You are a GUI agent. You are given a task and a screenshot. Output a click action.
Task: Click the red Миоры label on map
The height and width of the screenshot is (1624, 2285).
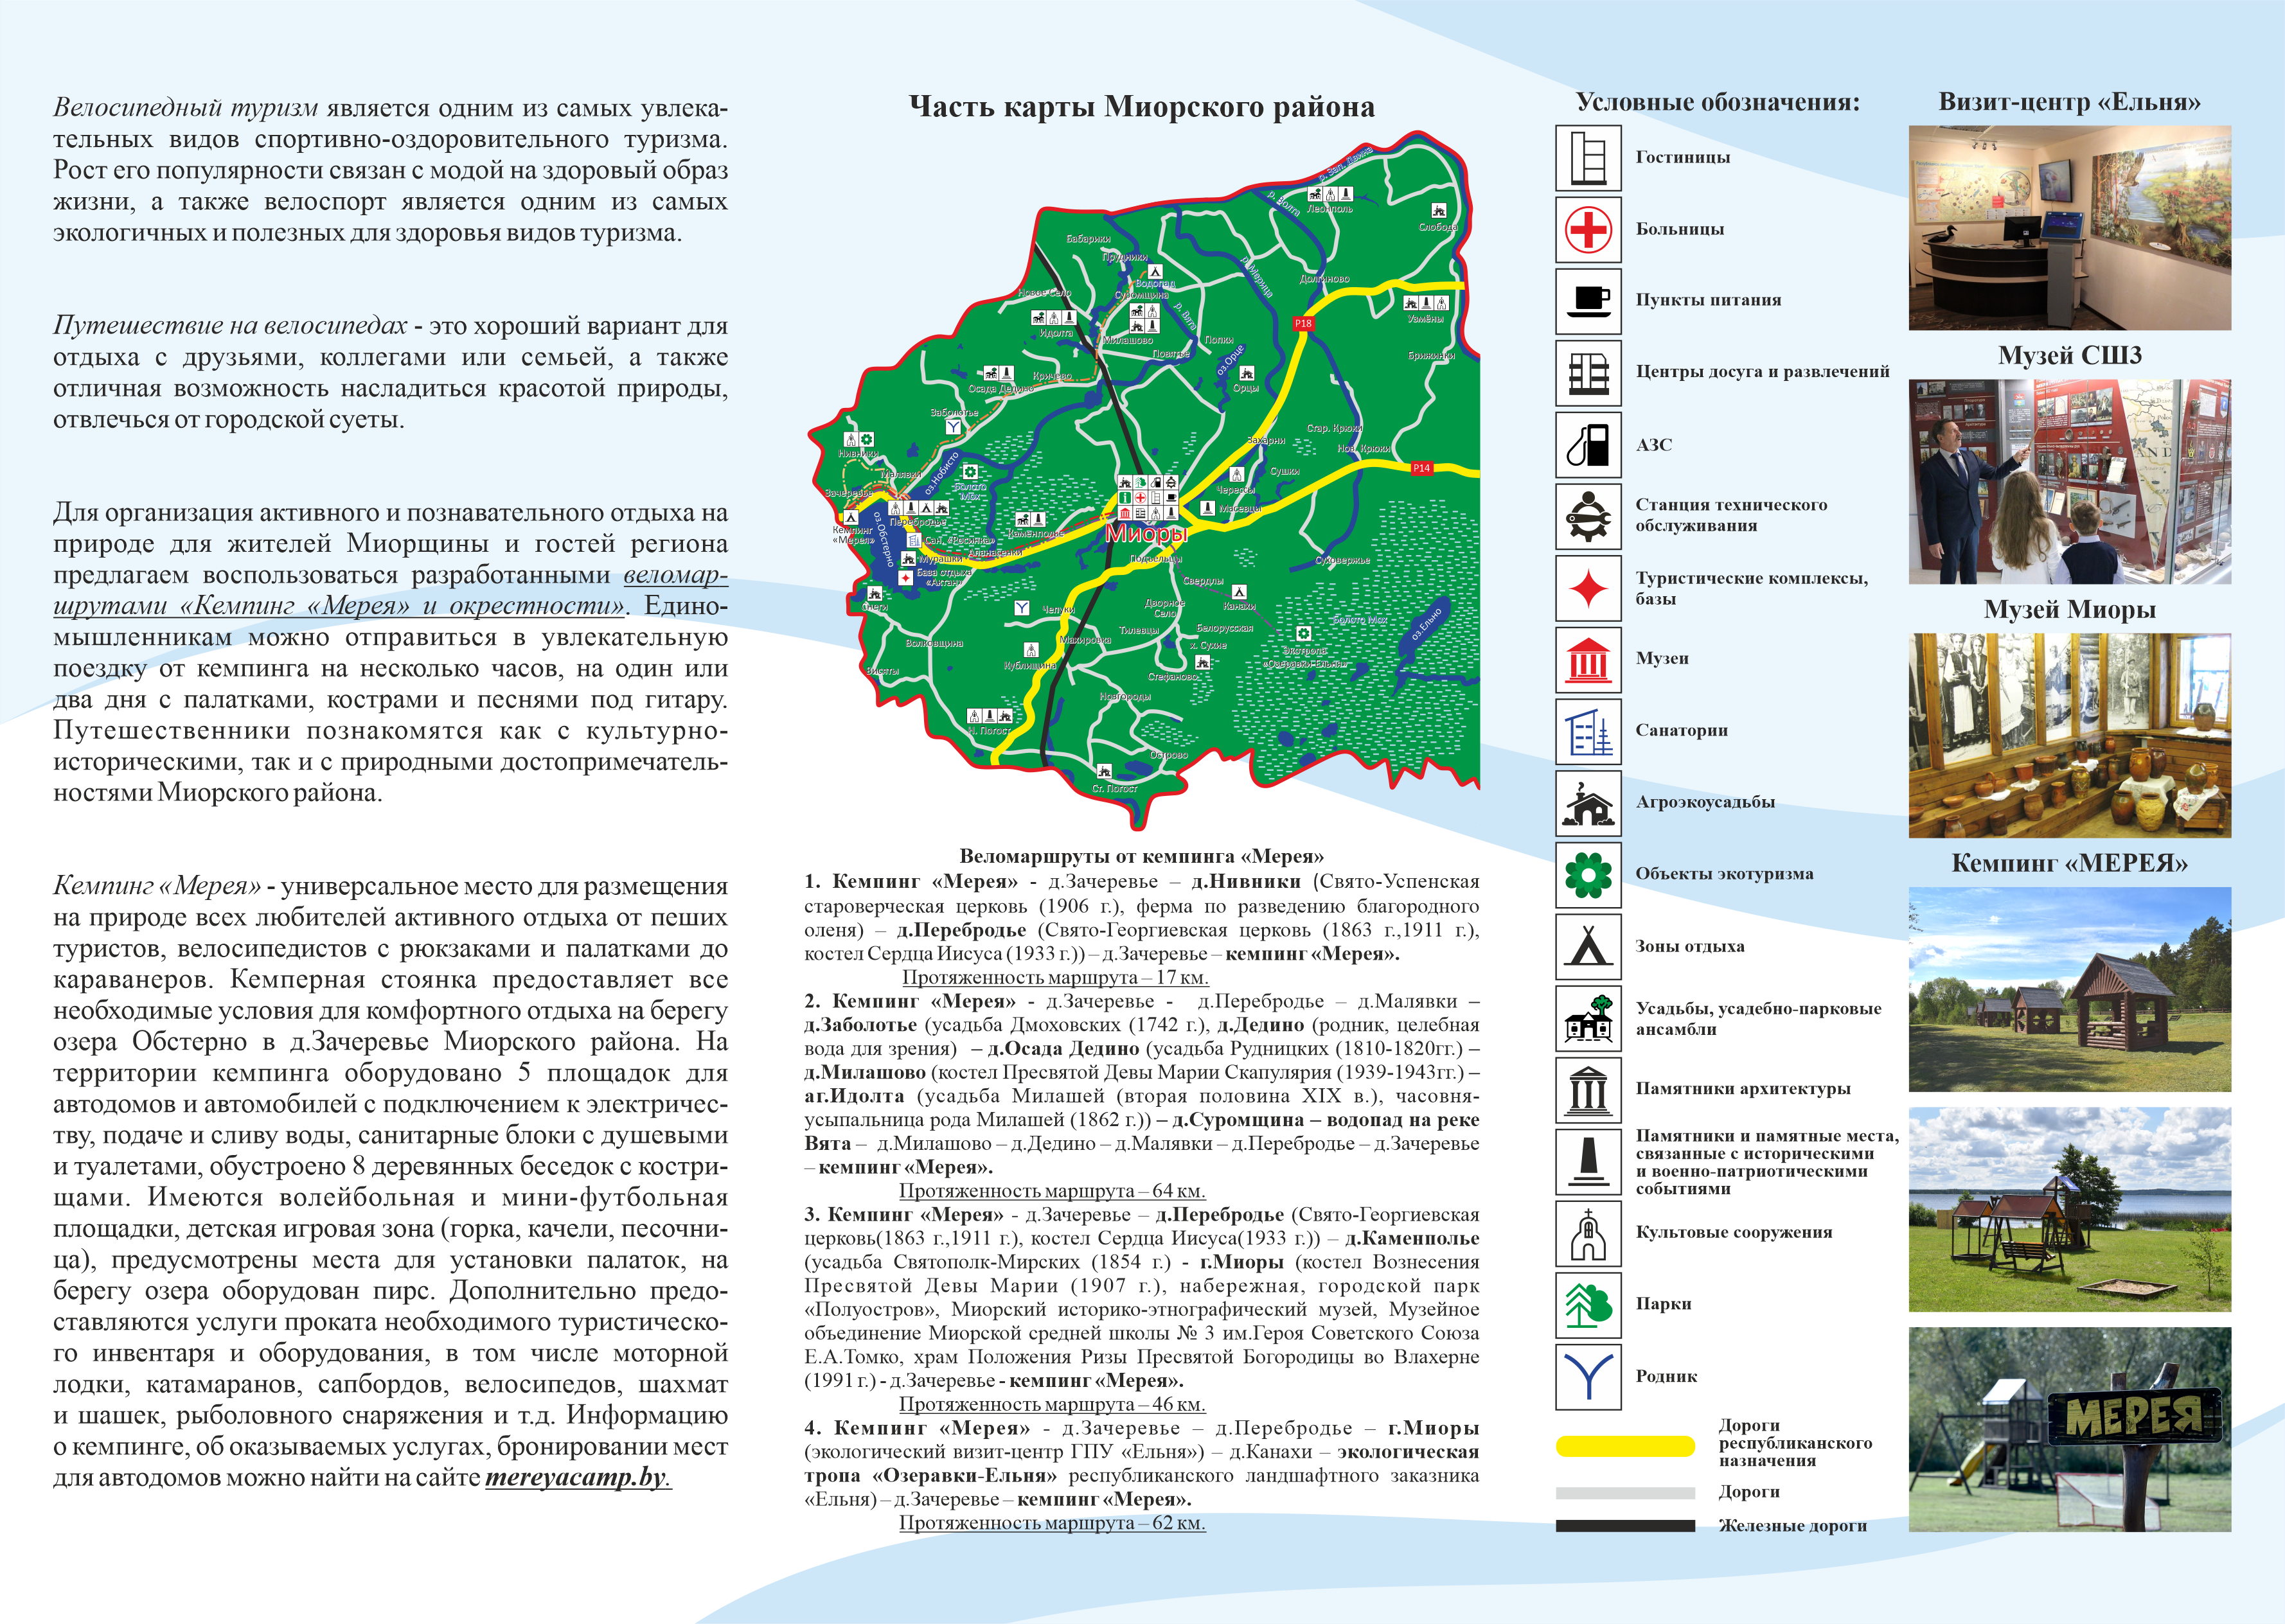coord(1146,534)
